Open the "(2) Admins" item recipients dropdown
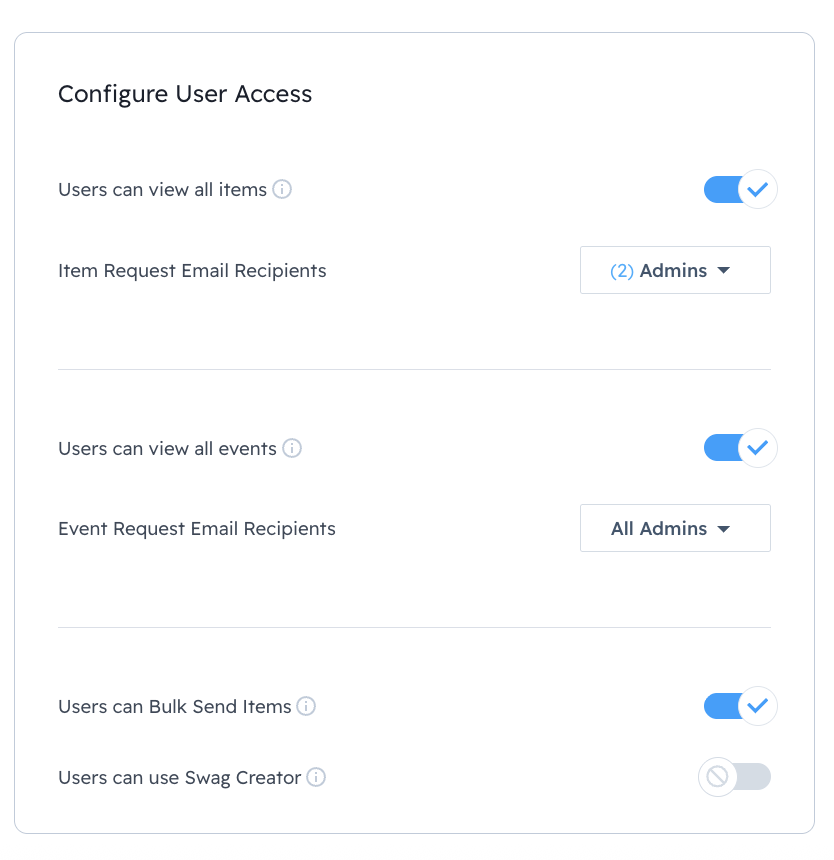This screenshot has height=860, width=834. pos(675,270)
